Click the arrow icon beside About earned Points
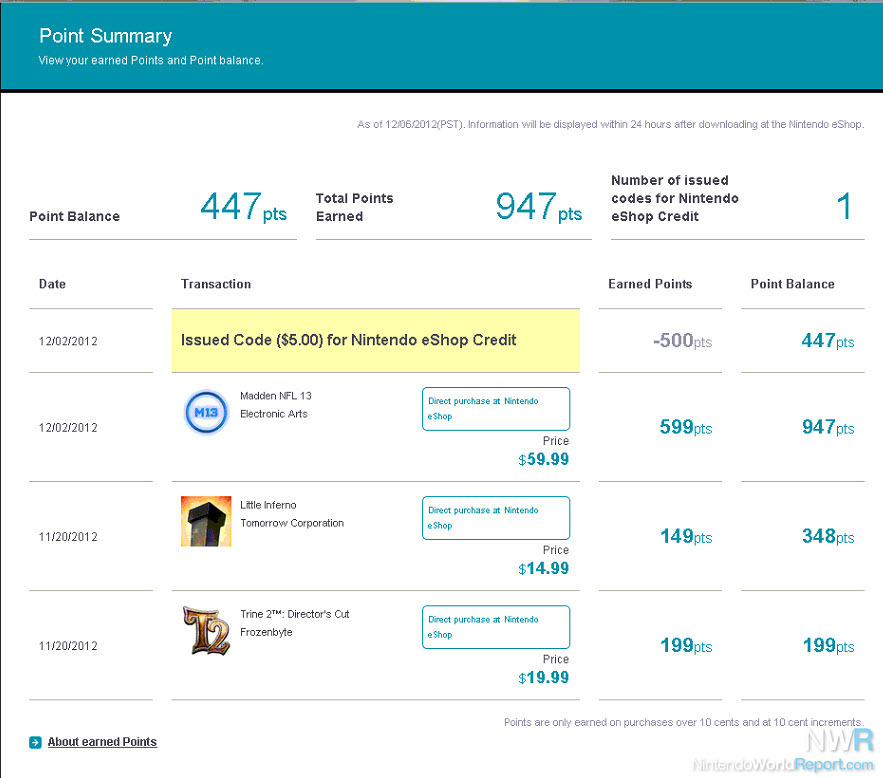The height and width of the screenshot is (778, 883). click(x=35, y=743)
